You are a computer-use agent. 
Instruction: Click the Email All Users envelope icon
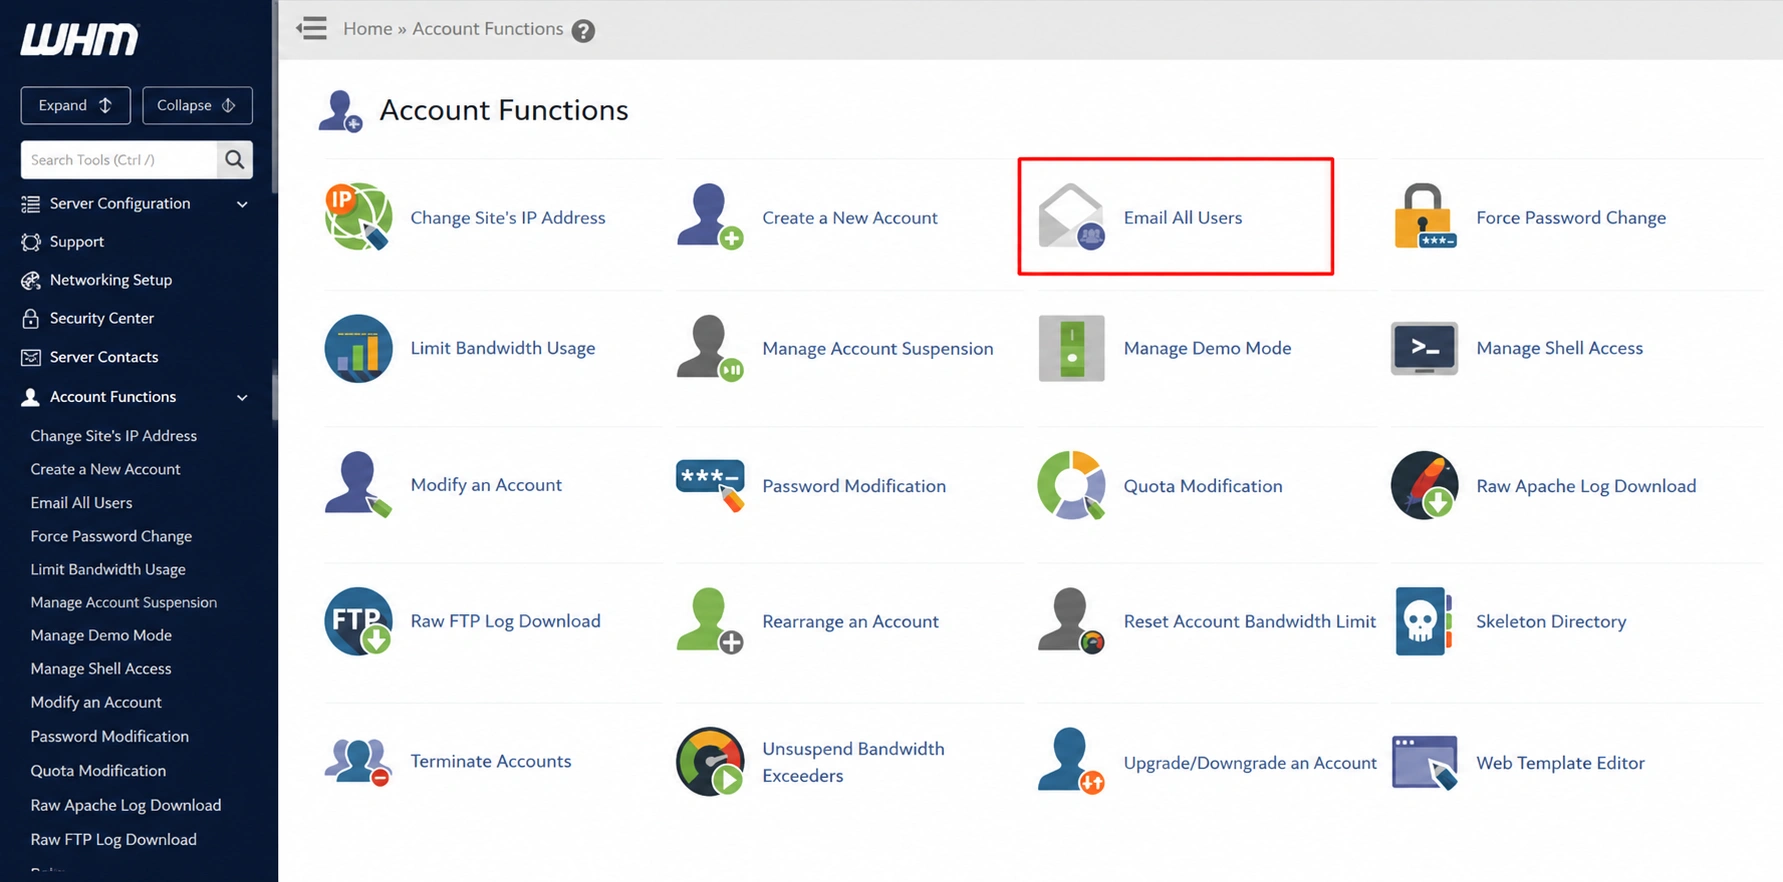[1071, 216]
